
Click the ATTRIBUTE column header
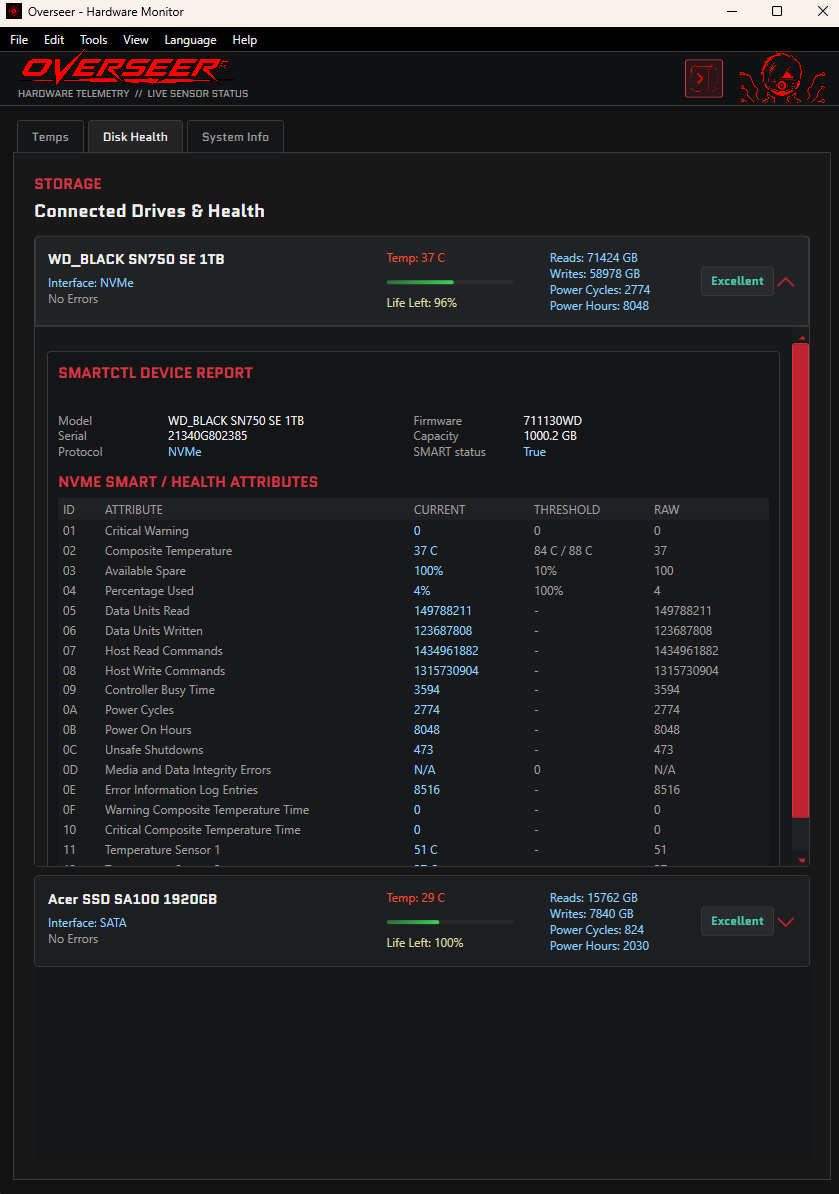pos(134,509)
